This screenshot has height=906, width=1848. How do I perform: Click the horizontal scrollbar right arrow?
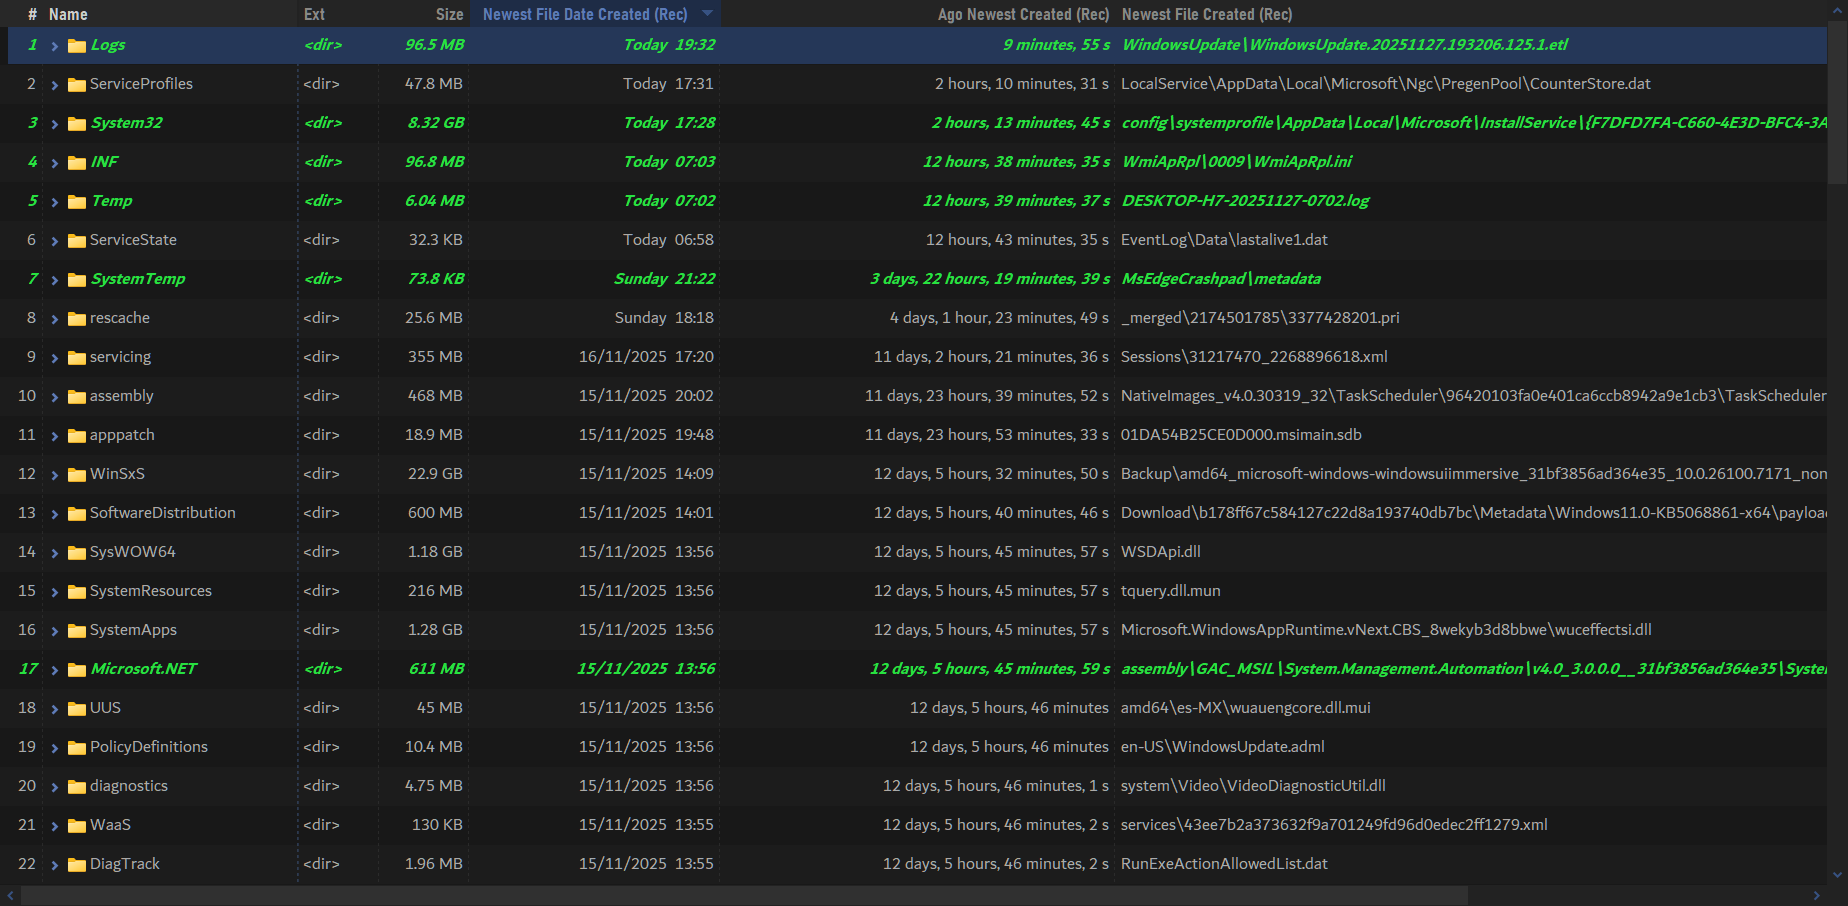pos(1816,896)
